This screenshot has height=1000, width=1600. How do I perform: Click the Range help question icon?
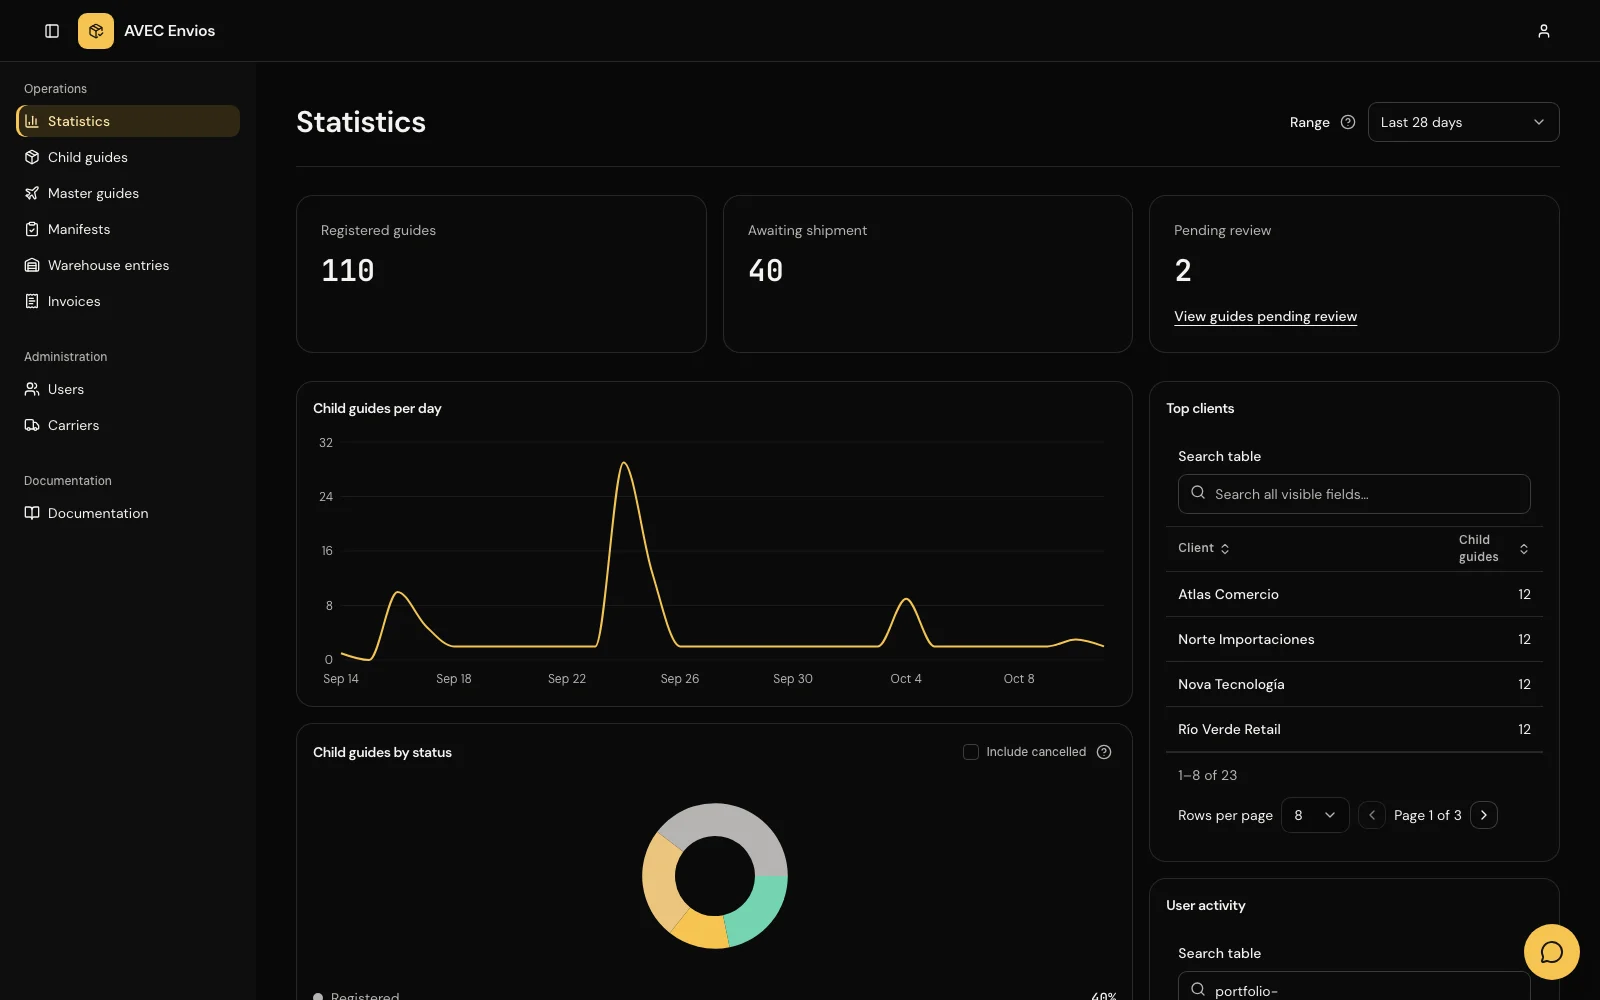1348,122
